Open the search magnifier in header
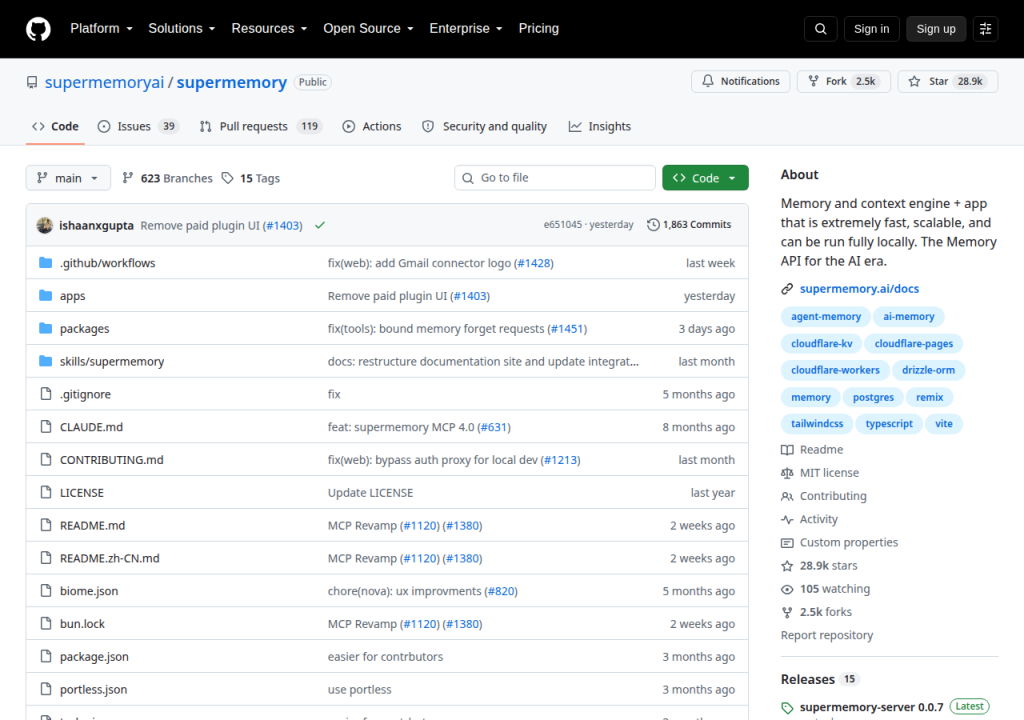Image resolution: width=1024 pixels, height=720 pixels. [x=820, y=29]
